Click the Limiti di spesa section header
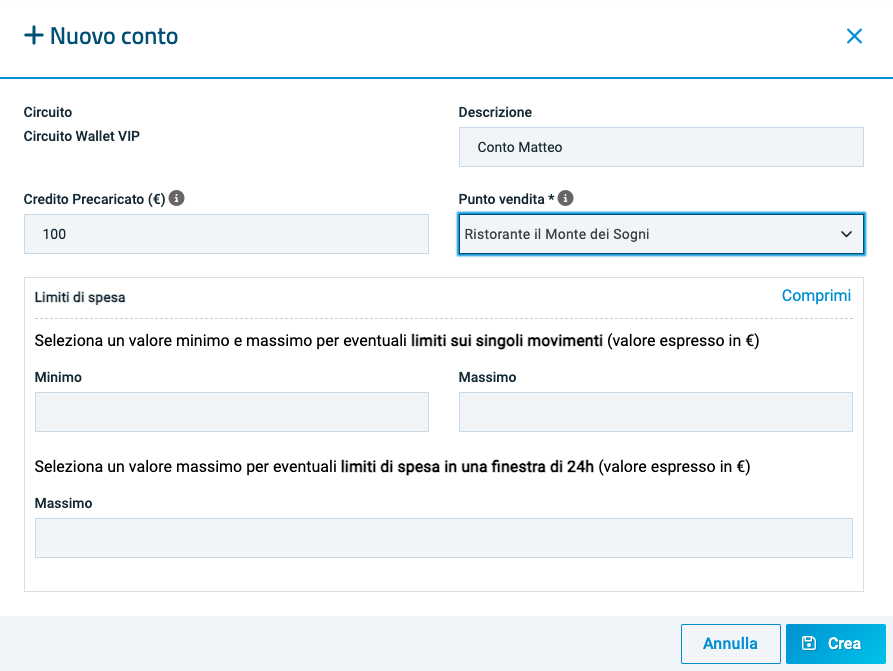Image resolution: width=893 pixels, height=671 pixels. tap(80, 297)
